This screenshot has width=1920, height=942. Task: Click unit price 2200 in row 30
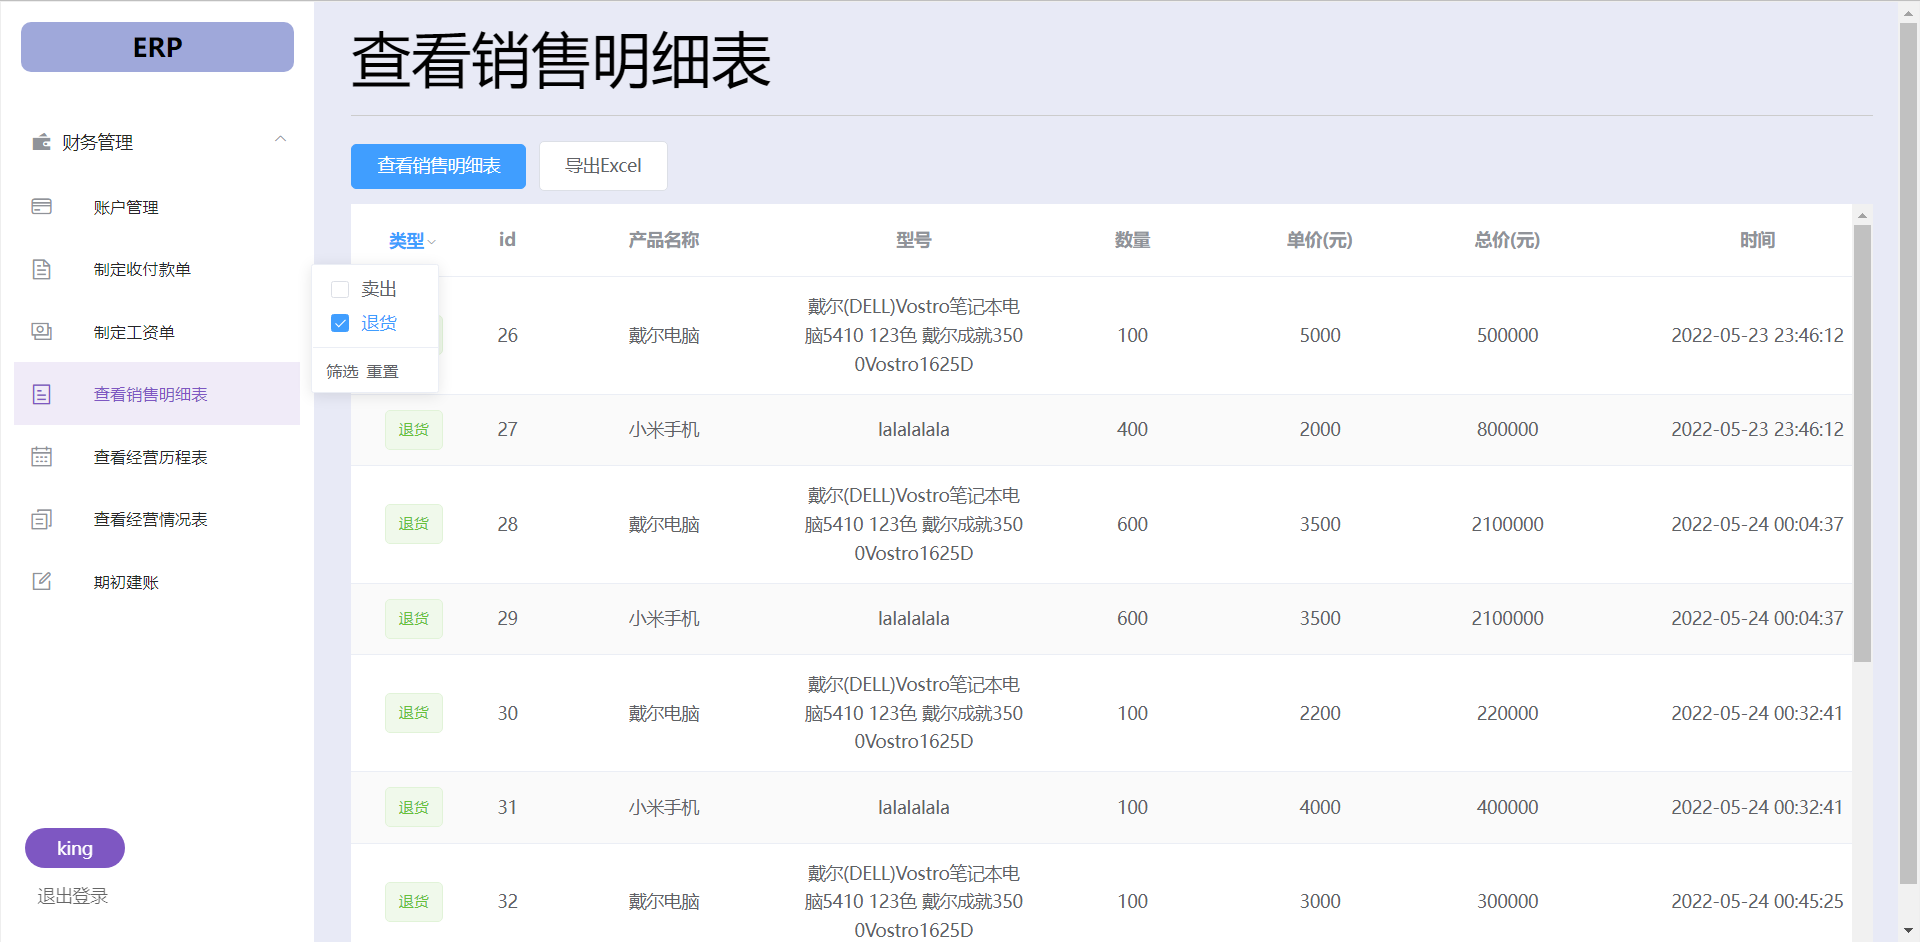1320,714
